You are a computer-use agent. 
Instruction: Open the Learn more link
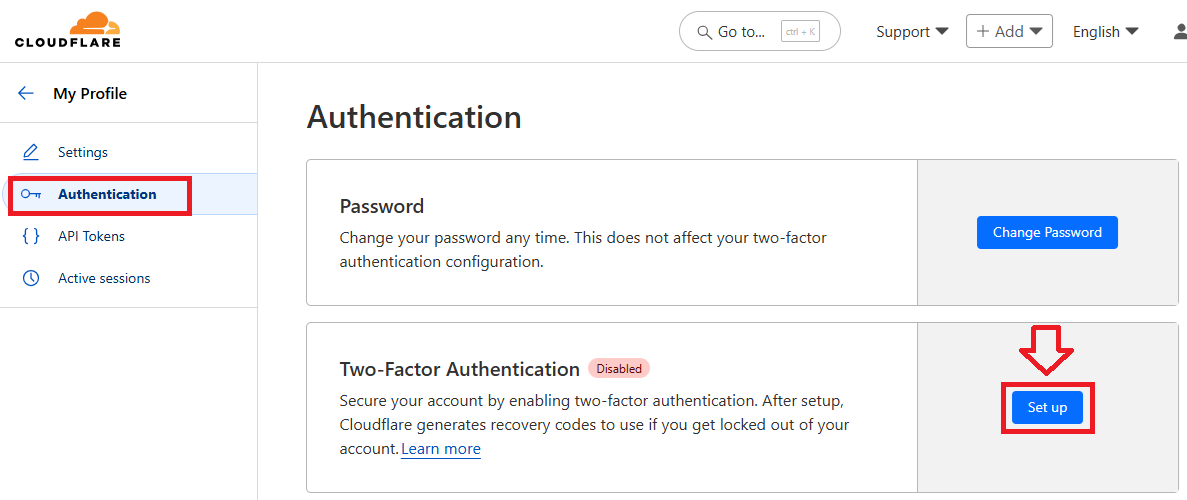[441, 449]
